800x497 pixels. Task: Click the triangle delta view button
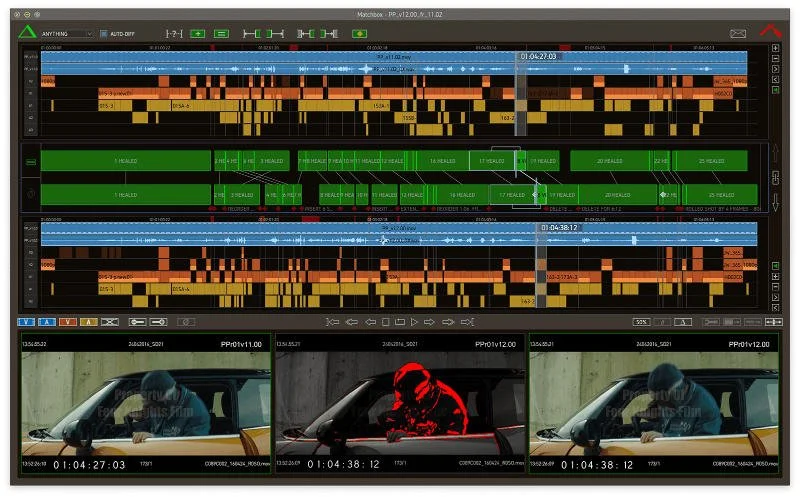[x=683, y=322]
